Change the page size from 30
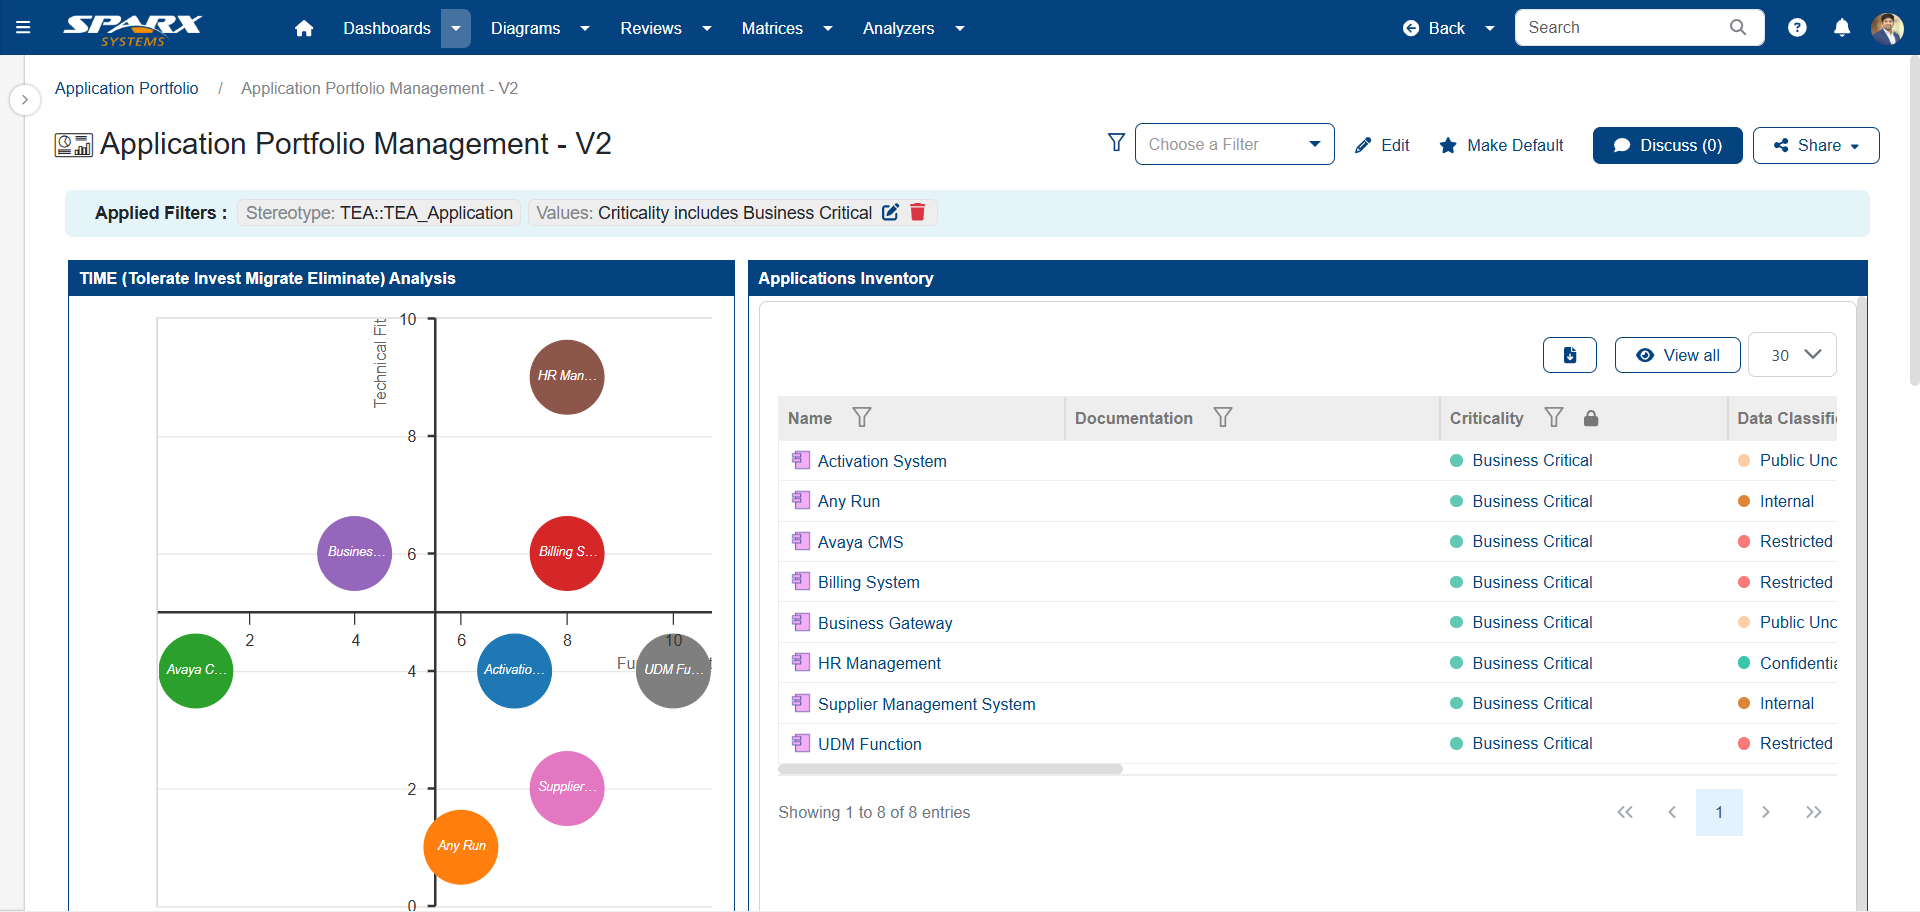1920x912 pixels. [1792, 355]
